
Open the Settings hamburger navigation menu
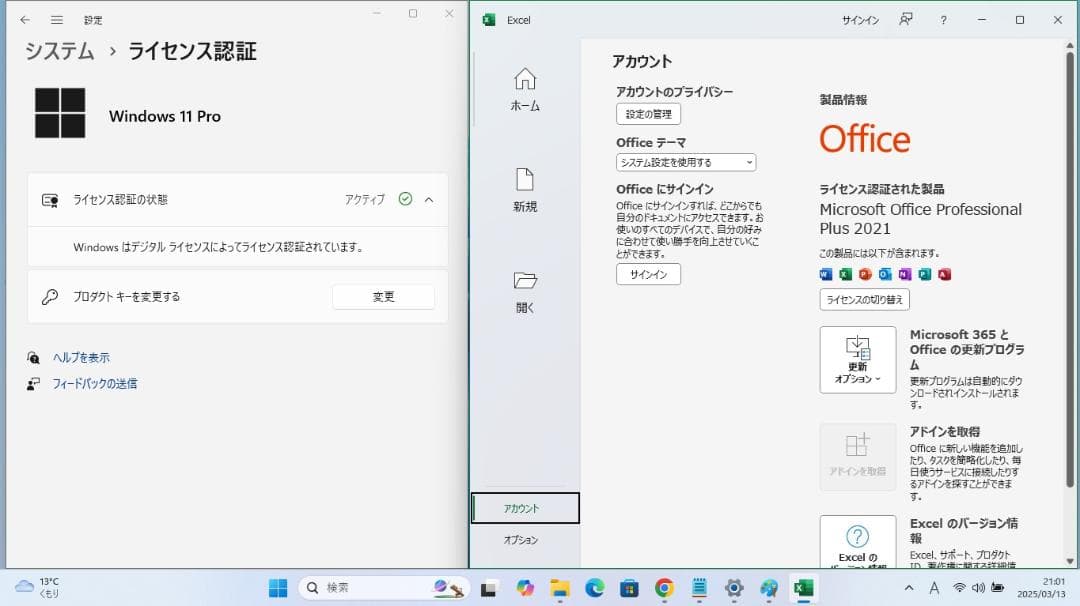[57, 20]
